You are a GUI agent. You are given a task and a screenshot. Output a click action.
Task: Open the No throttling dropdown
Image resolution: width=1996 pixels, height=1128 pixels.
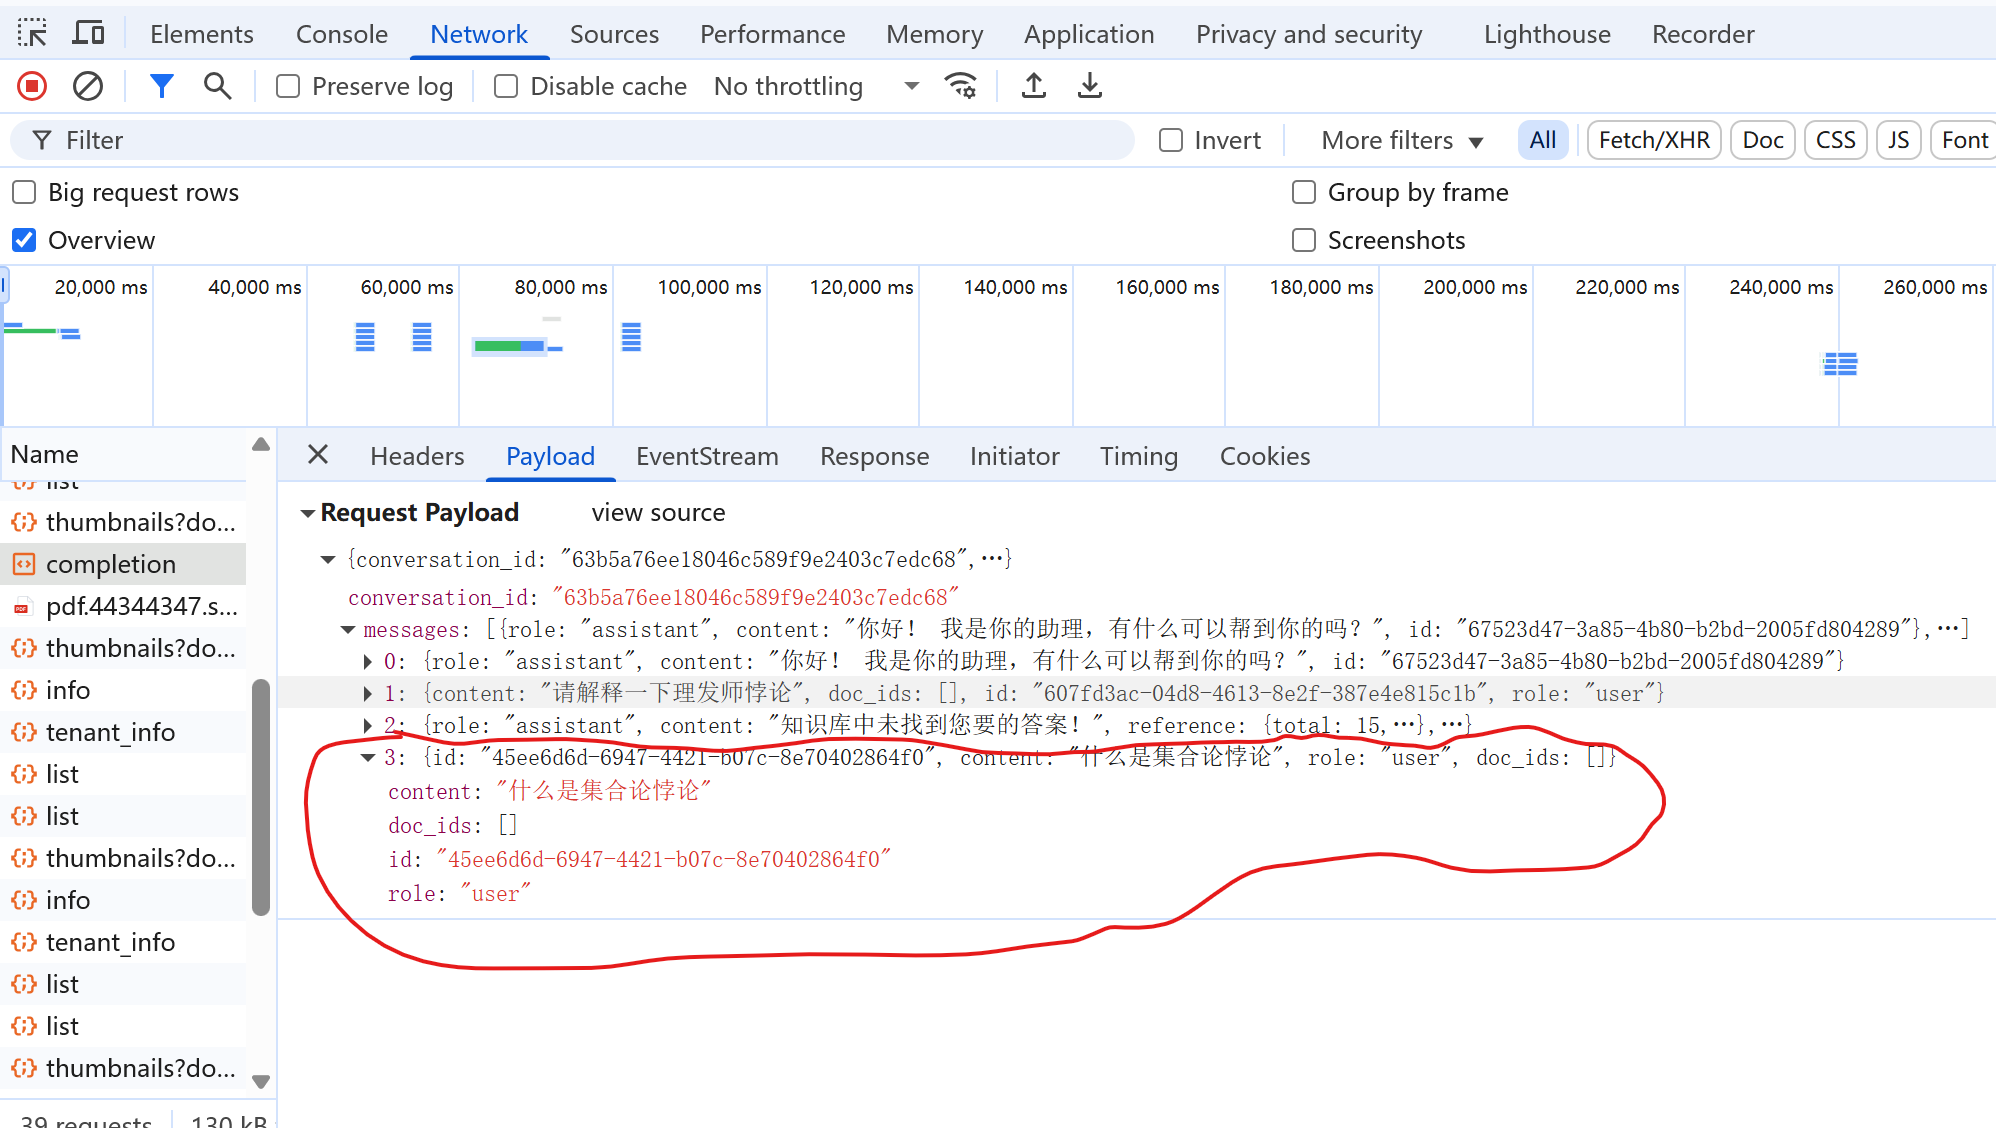tap(815, 86)
